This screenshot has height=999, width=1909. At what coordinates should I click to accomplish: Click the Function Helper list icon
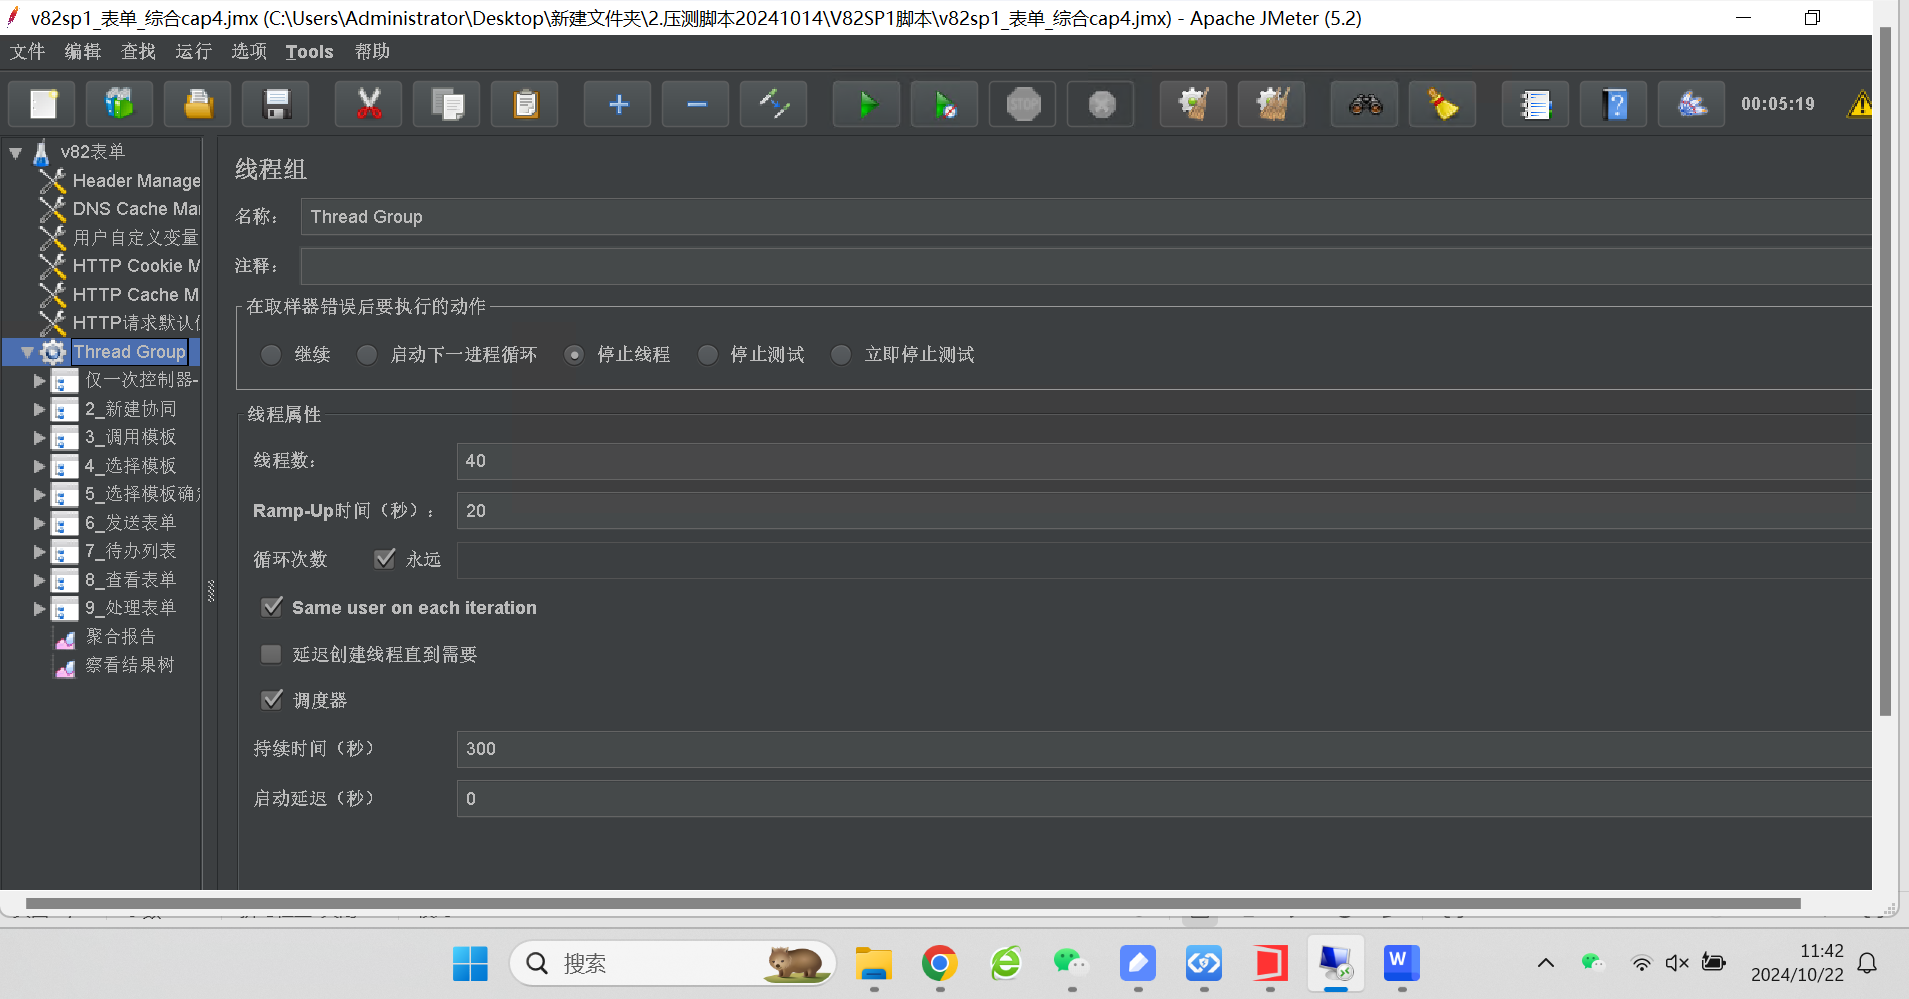(1535, 104)
